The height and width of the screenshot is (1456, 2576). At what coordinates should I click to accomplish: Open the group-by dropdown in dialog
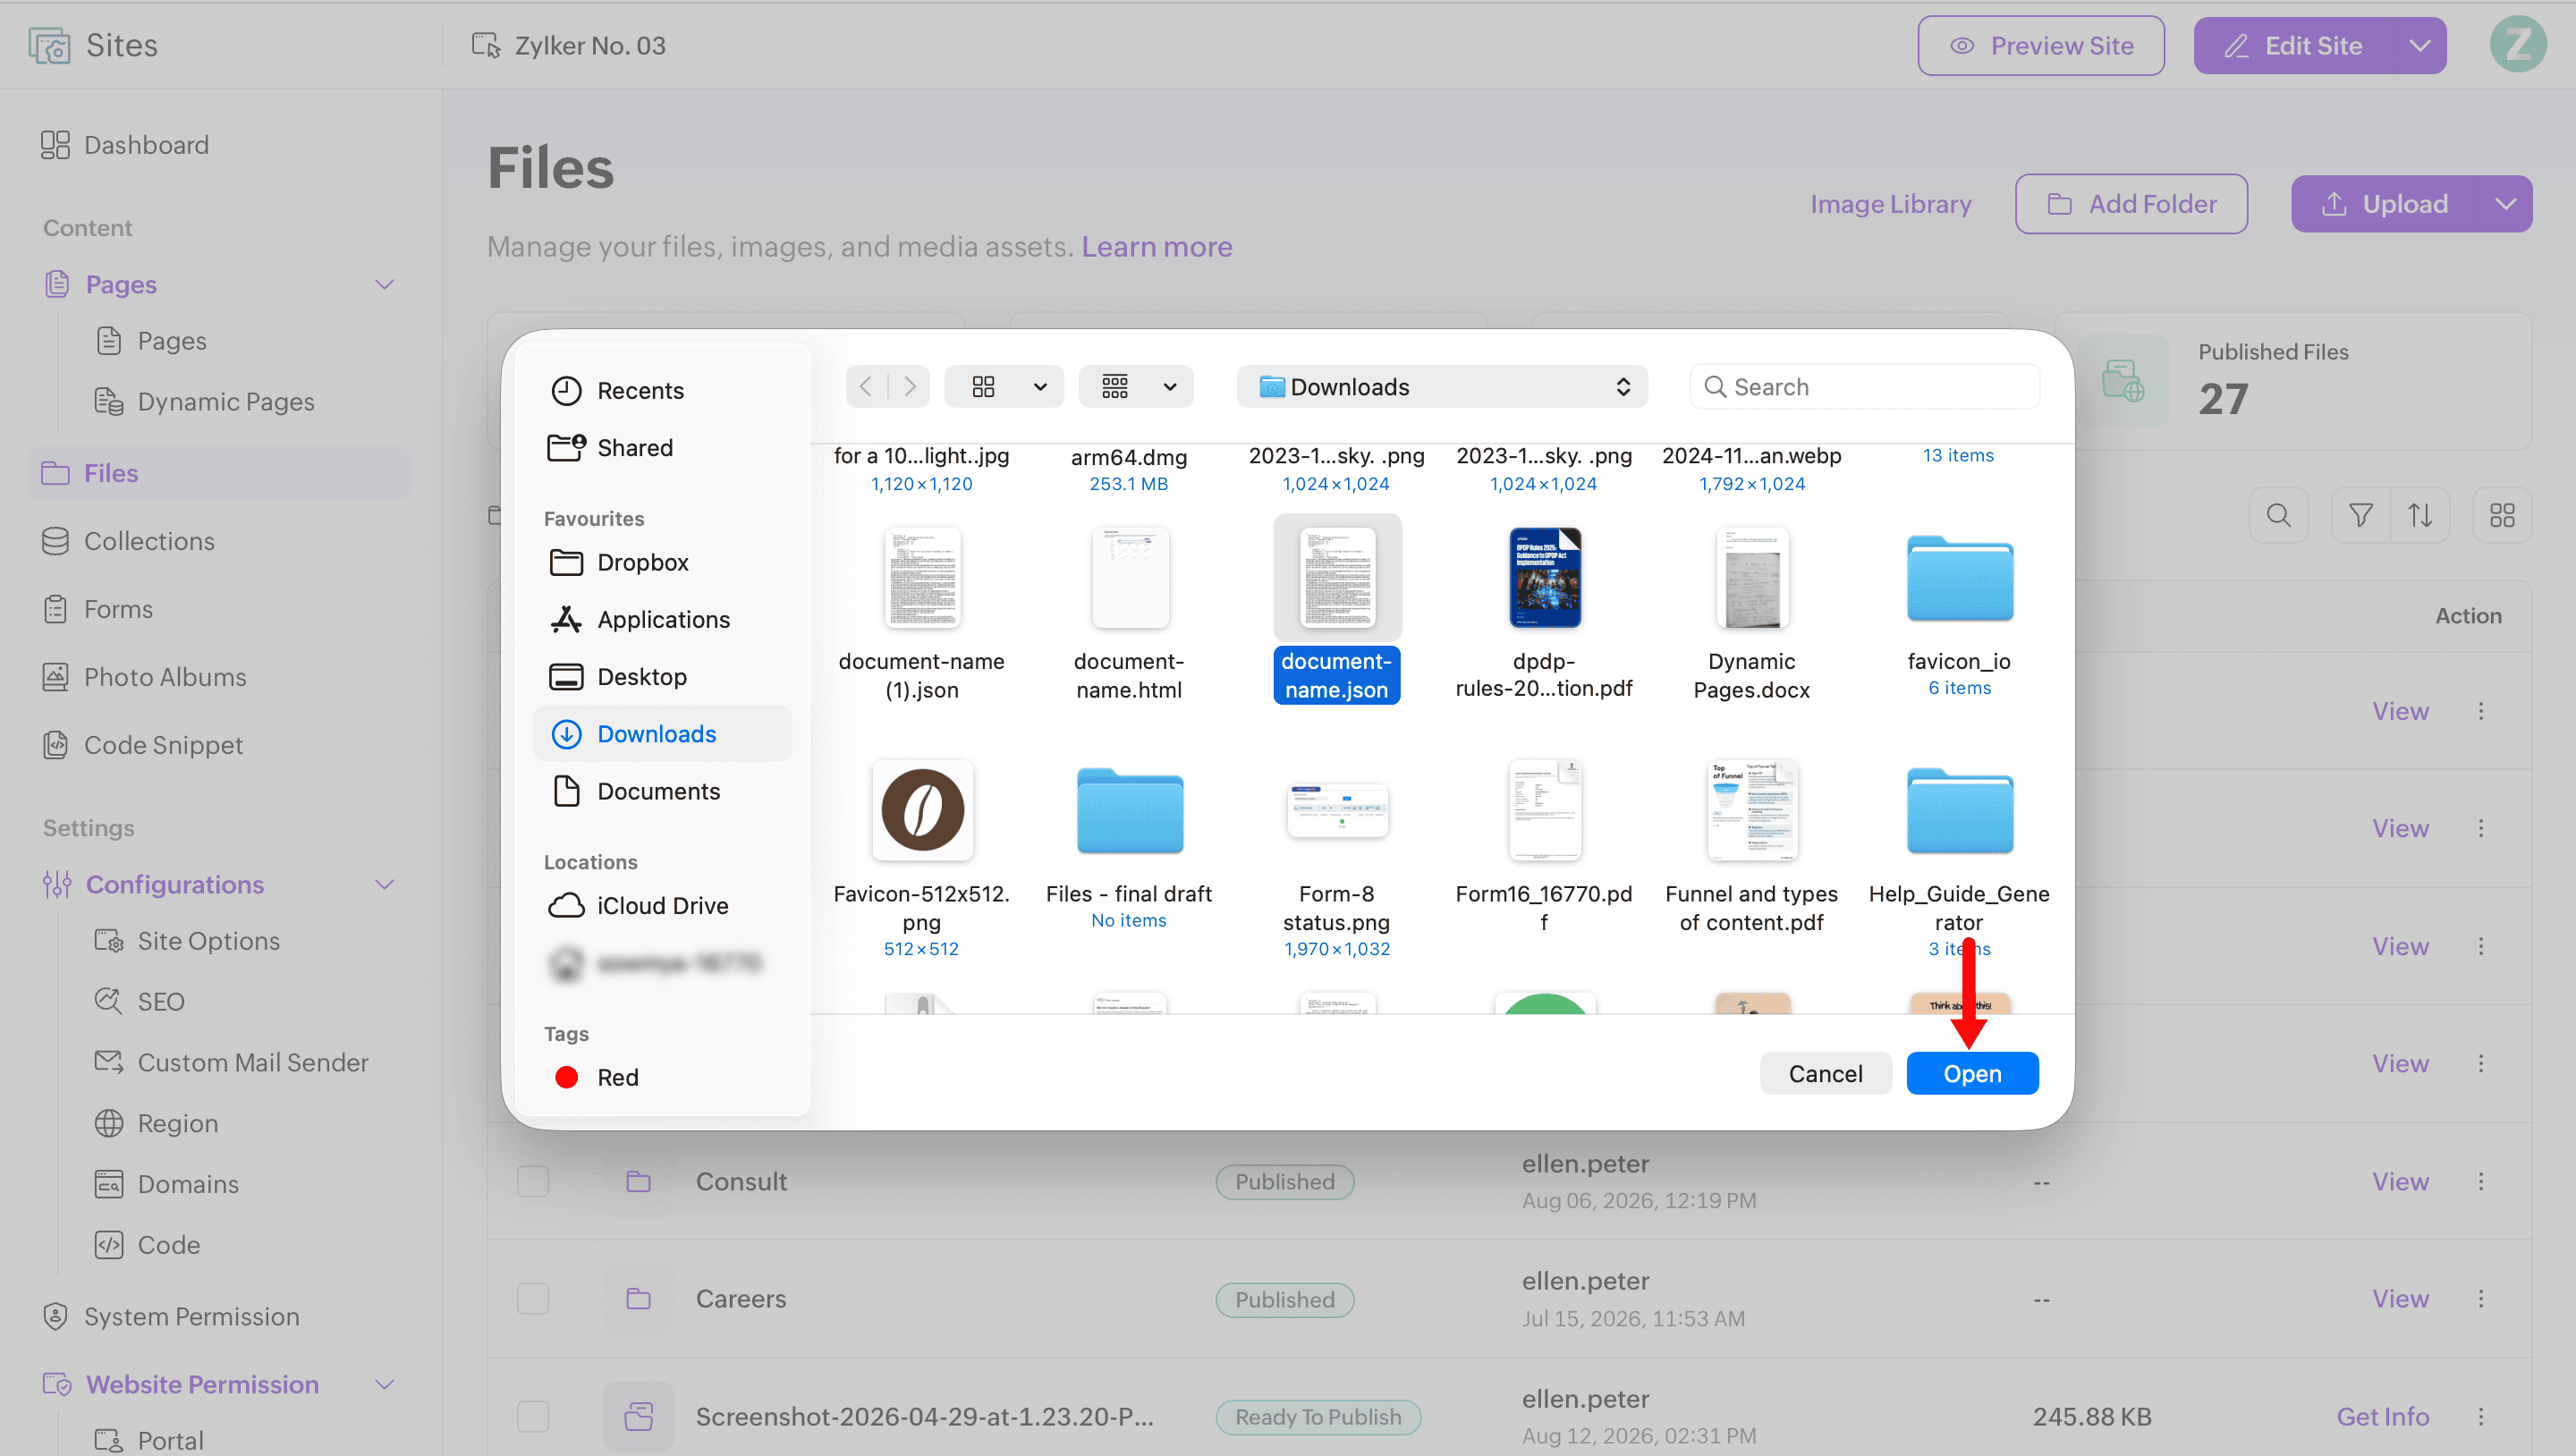[1135, 386]
